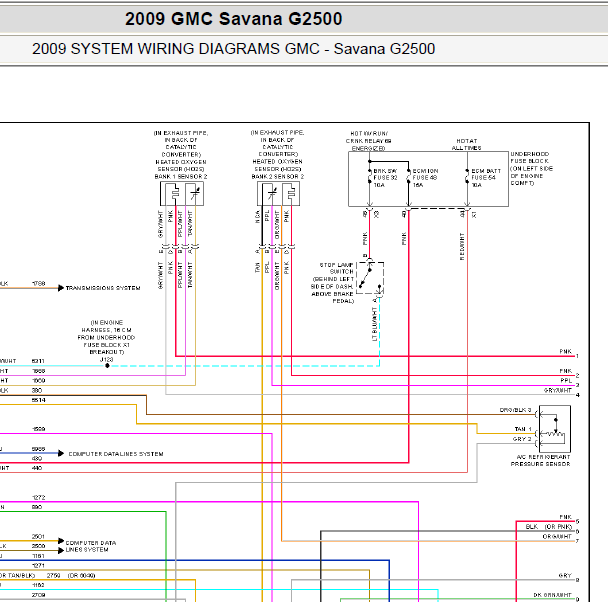The image size is (608, 602).
Task: Click the 'PNK' label at connection 1
Action: 566,352
